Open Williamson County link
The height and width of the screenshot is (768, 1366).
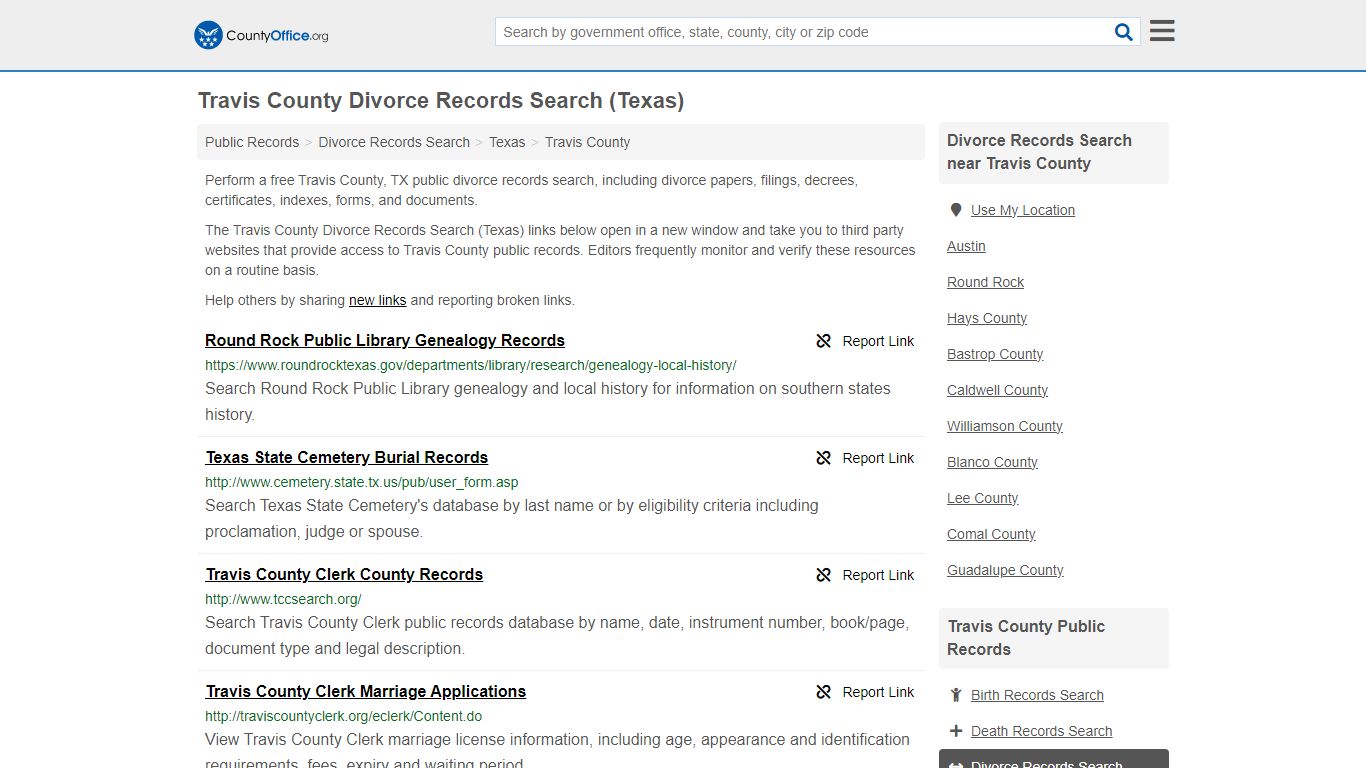click(x=1005, y=426)
